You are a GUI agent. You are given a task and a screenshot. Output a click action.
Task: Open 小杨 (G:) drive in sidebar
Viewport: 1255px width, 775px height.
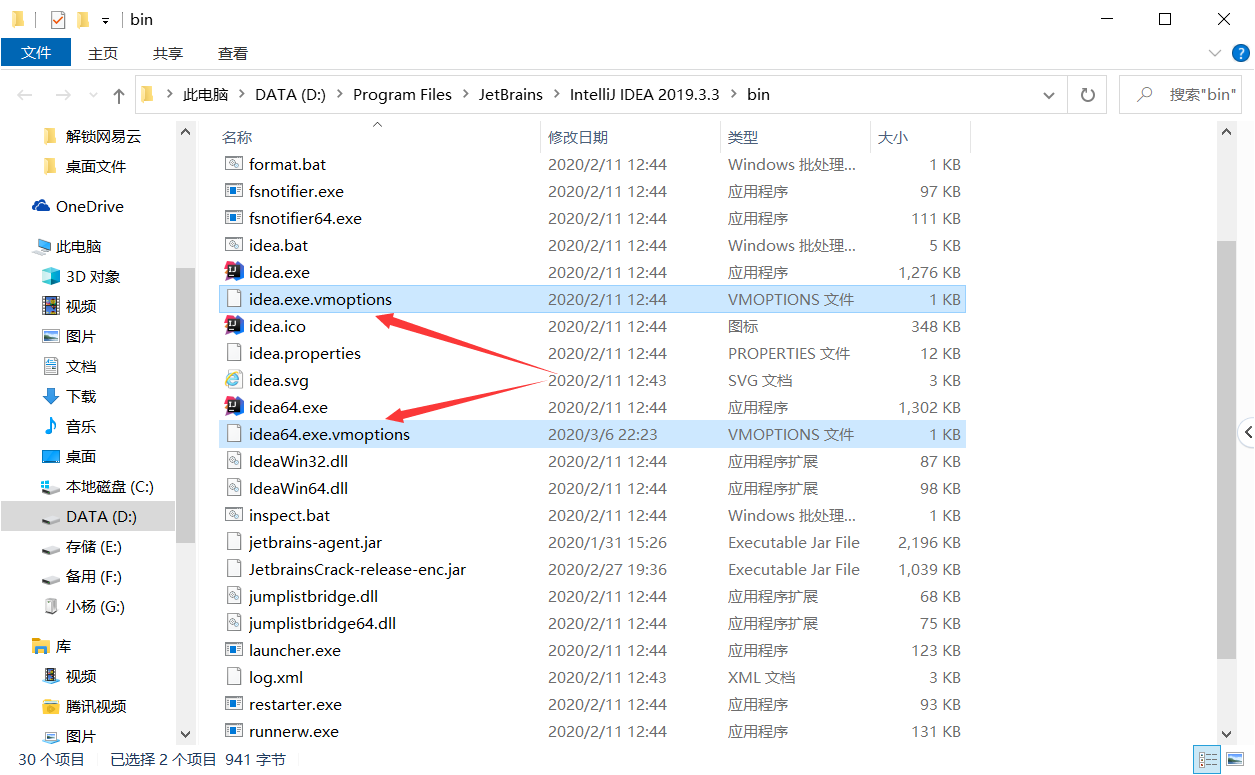(x=82, y=606)
